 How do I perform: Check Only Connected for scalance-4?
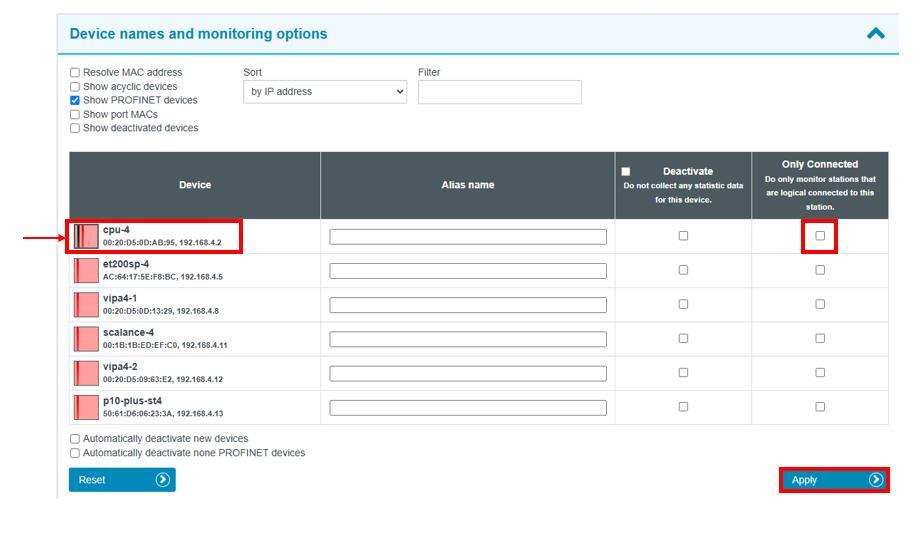coord(820,338)
